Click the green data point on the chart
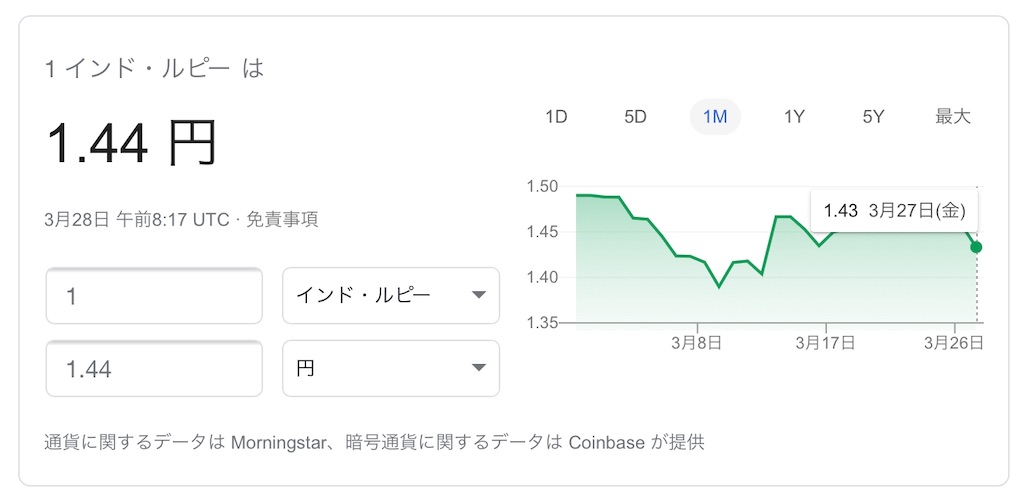 [x=976, y=247]
